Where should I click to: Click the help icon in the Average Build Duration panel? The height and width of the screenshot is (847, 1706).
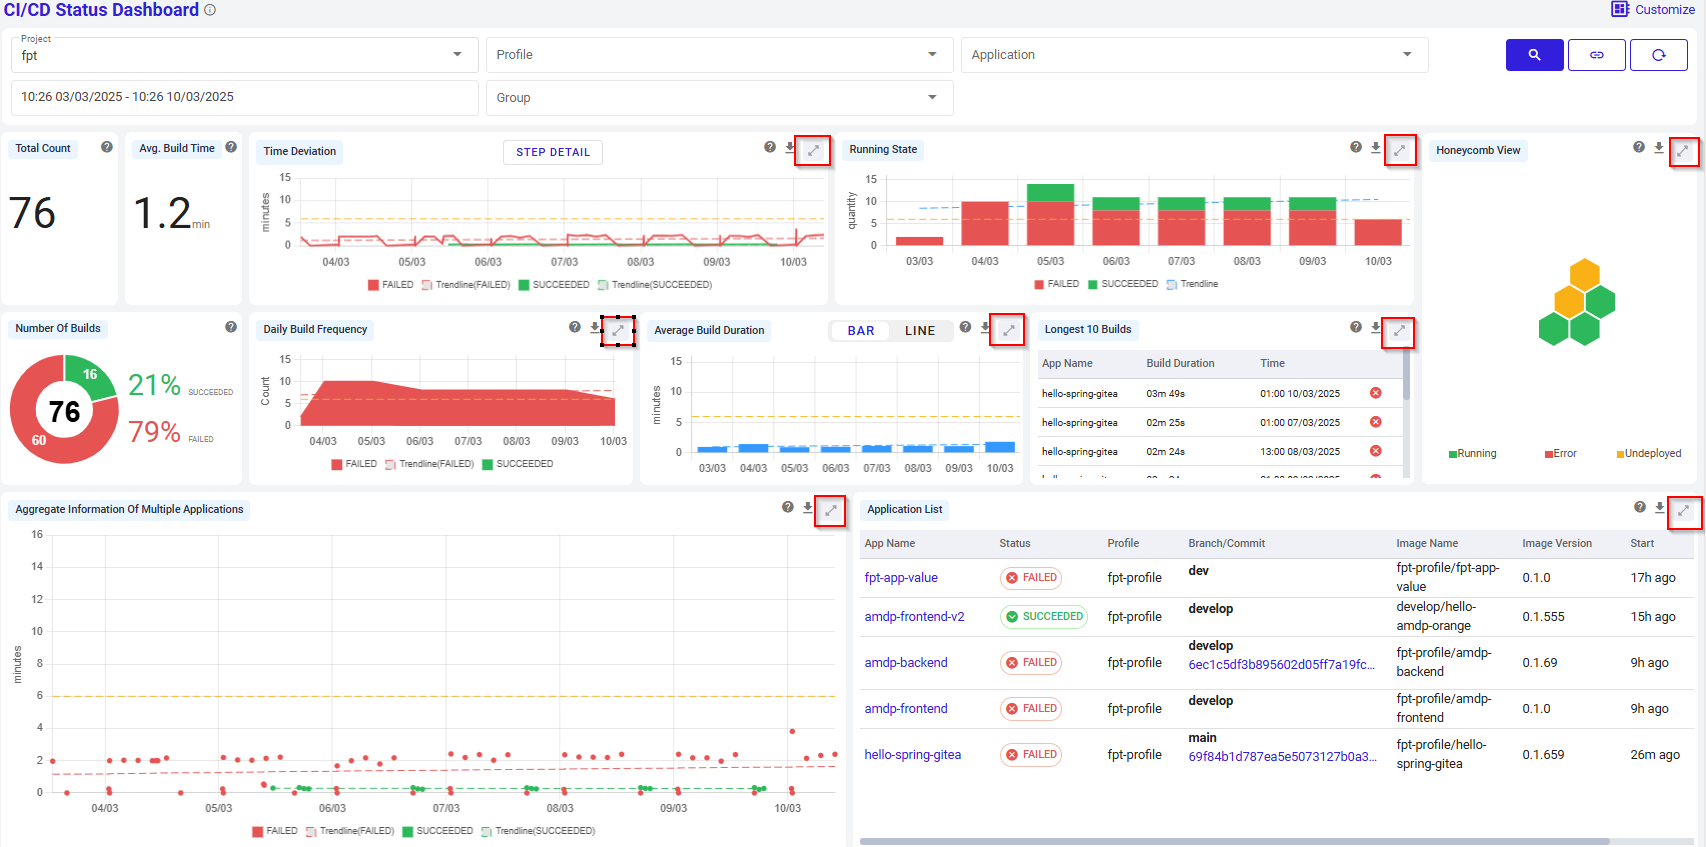(x=965, y=327)
